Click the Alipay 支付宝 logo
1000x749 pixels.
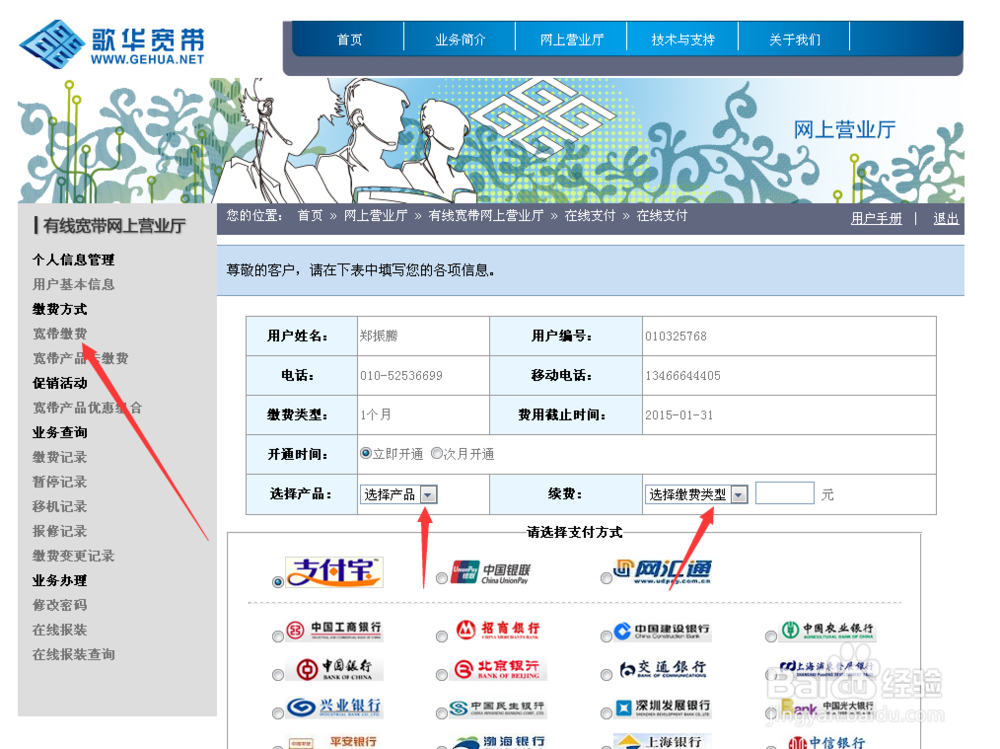pos(334,572)
